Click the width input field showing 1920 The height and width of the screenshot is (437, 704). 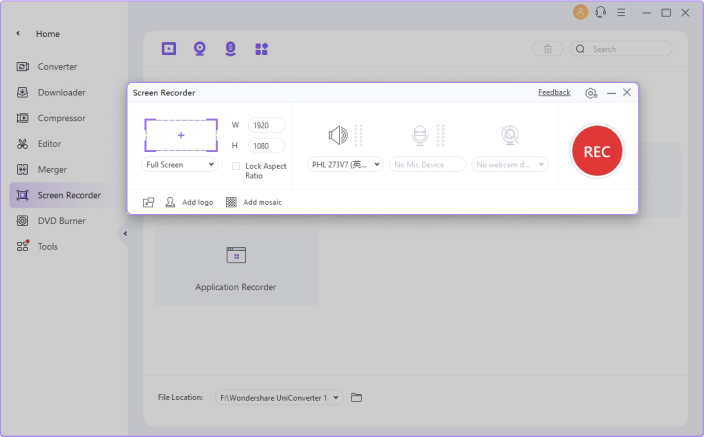pyautogui.click(x=266, y=125)
